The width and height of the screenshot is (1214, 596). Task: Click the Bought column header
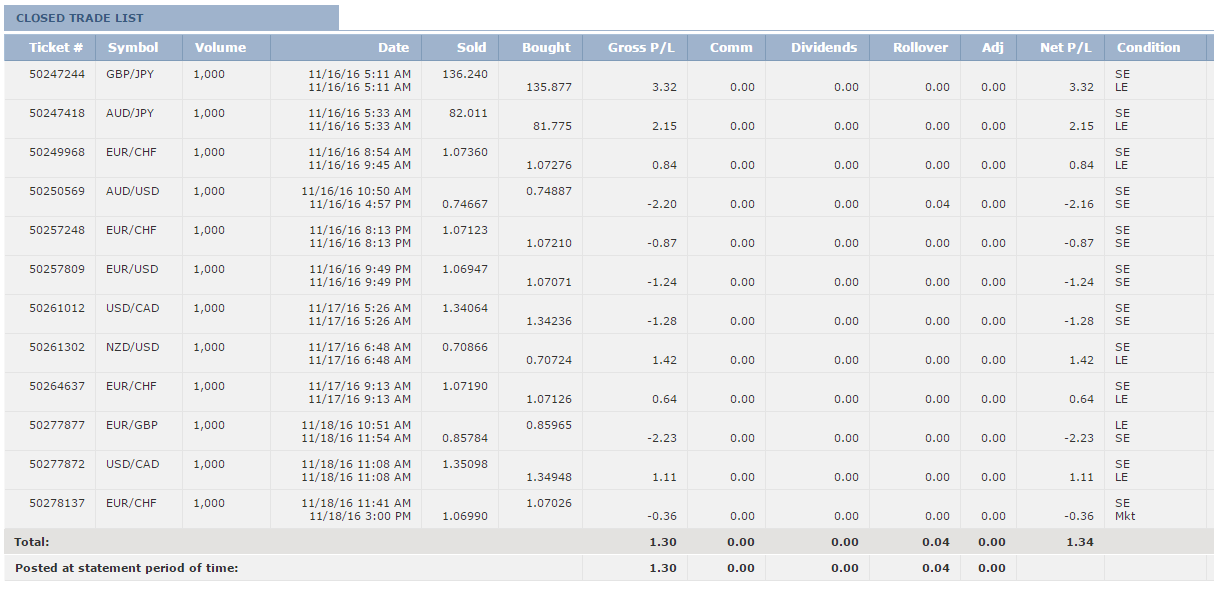(x=540, y=47)
